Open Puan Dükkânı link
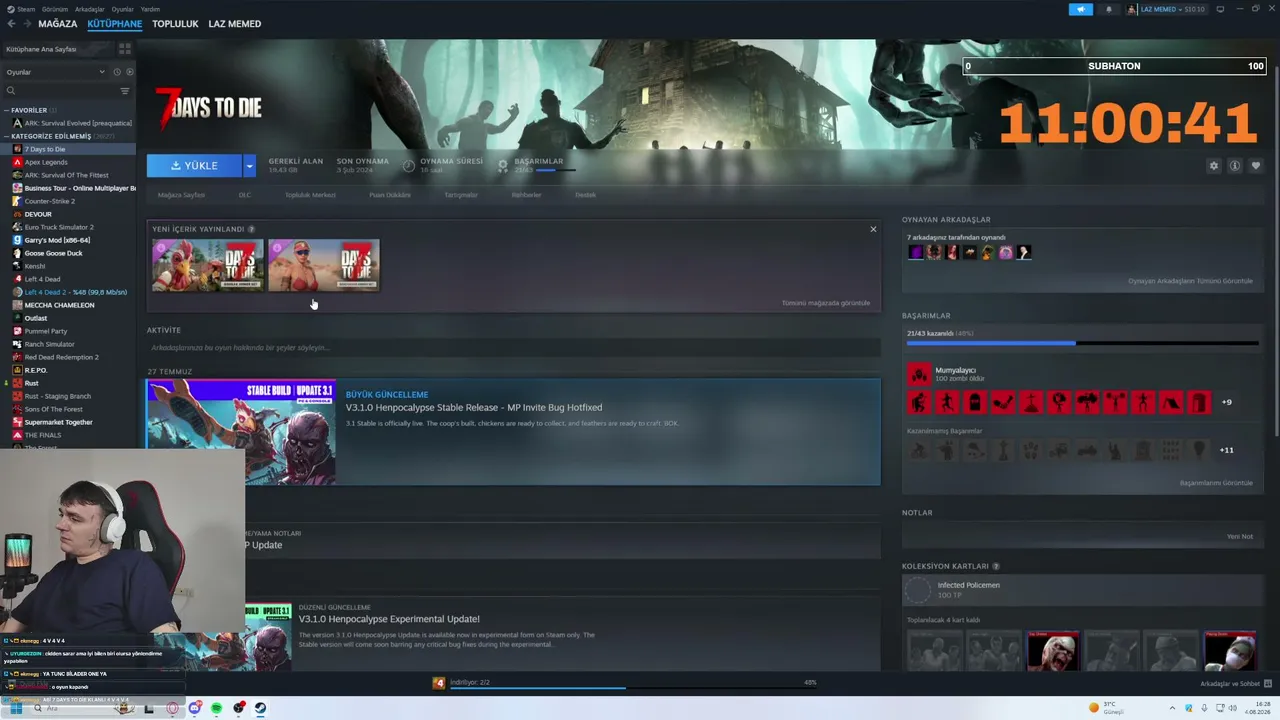The width and height of the screenshot is (1280, 720). point(390,195)
